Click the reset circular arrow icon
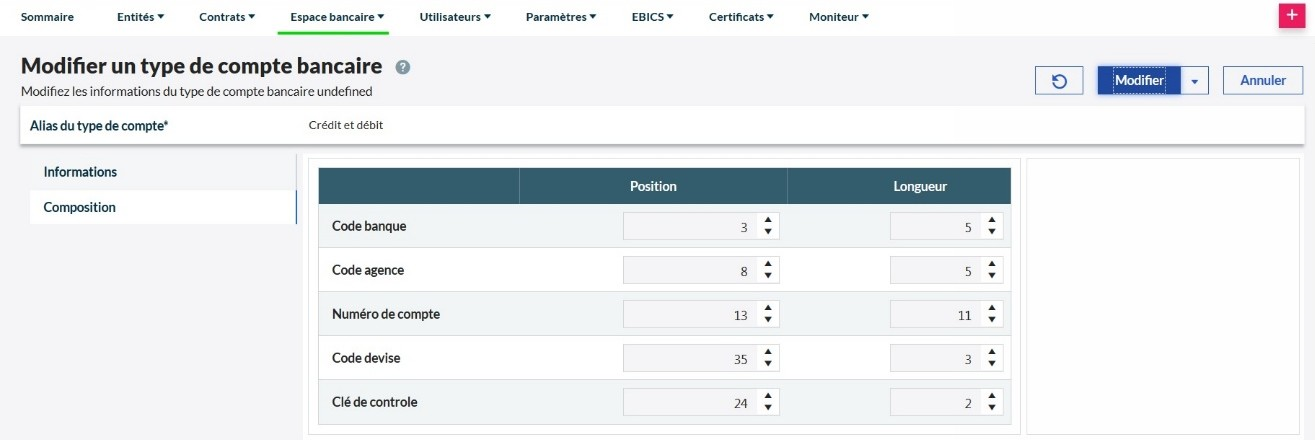This screenshot has width=1315, height=440. [1059, 81]
